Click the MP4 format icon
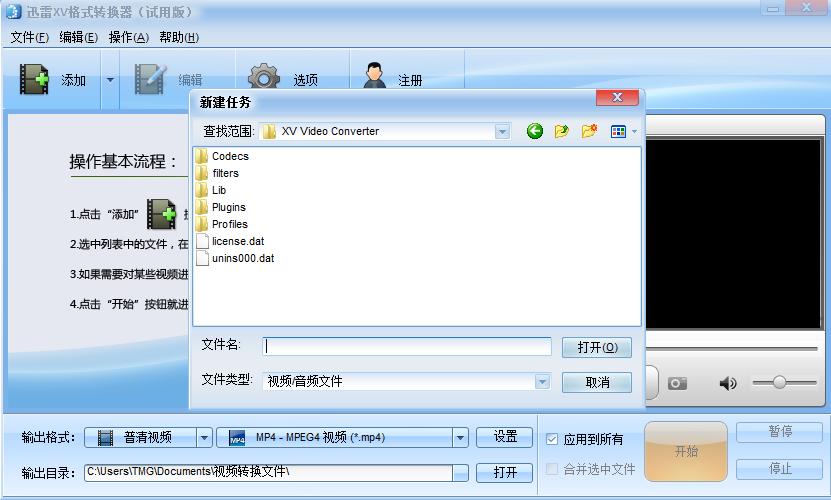831x500 pixels. (237, 438)
